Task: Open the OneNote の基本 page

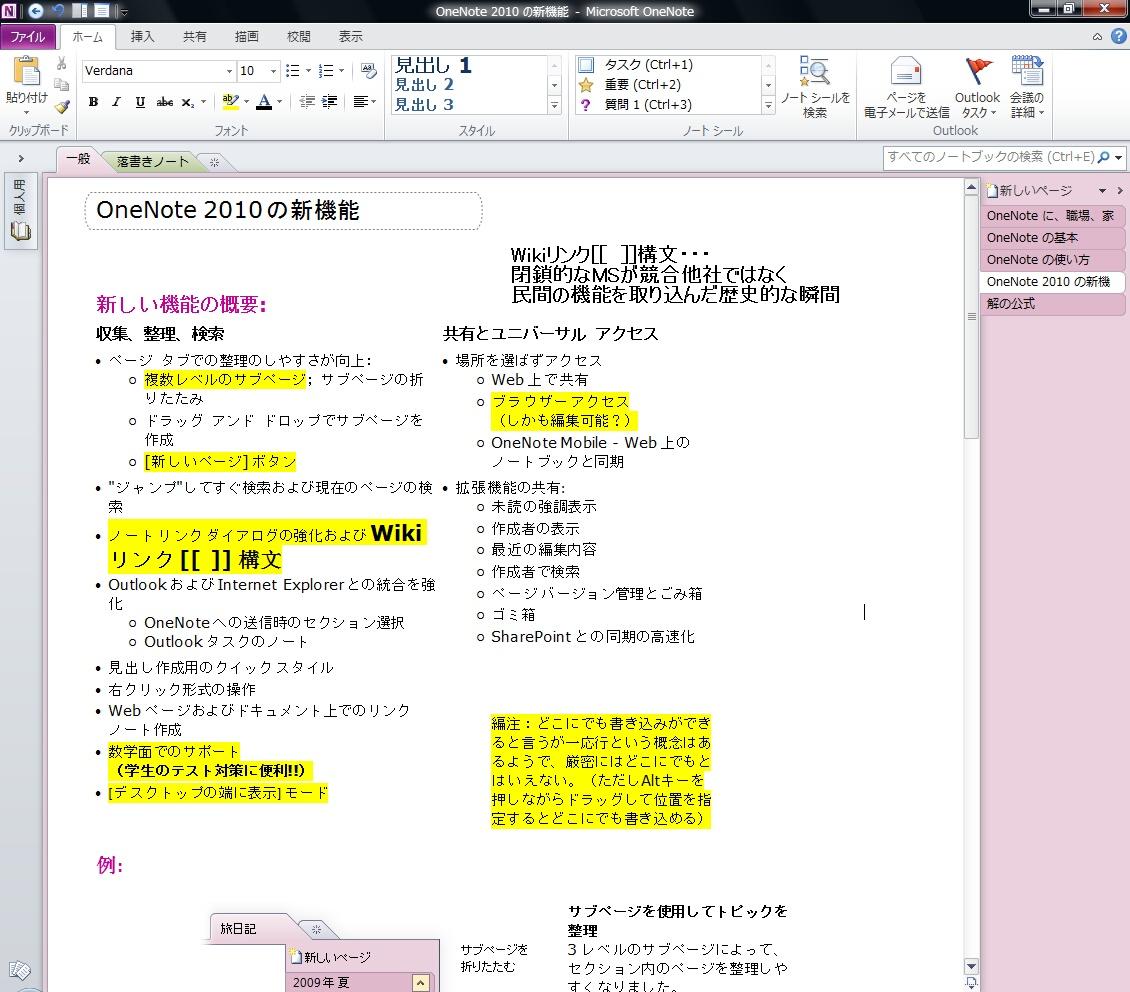Action: click(1053, 238)
